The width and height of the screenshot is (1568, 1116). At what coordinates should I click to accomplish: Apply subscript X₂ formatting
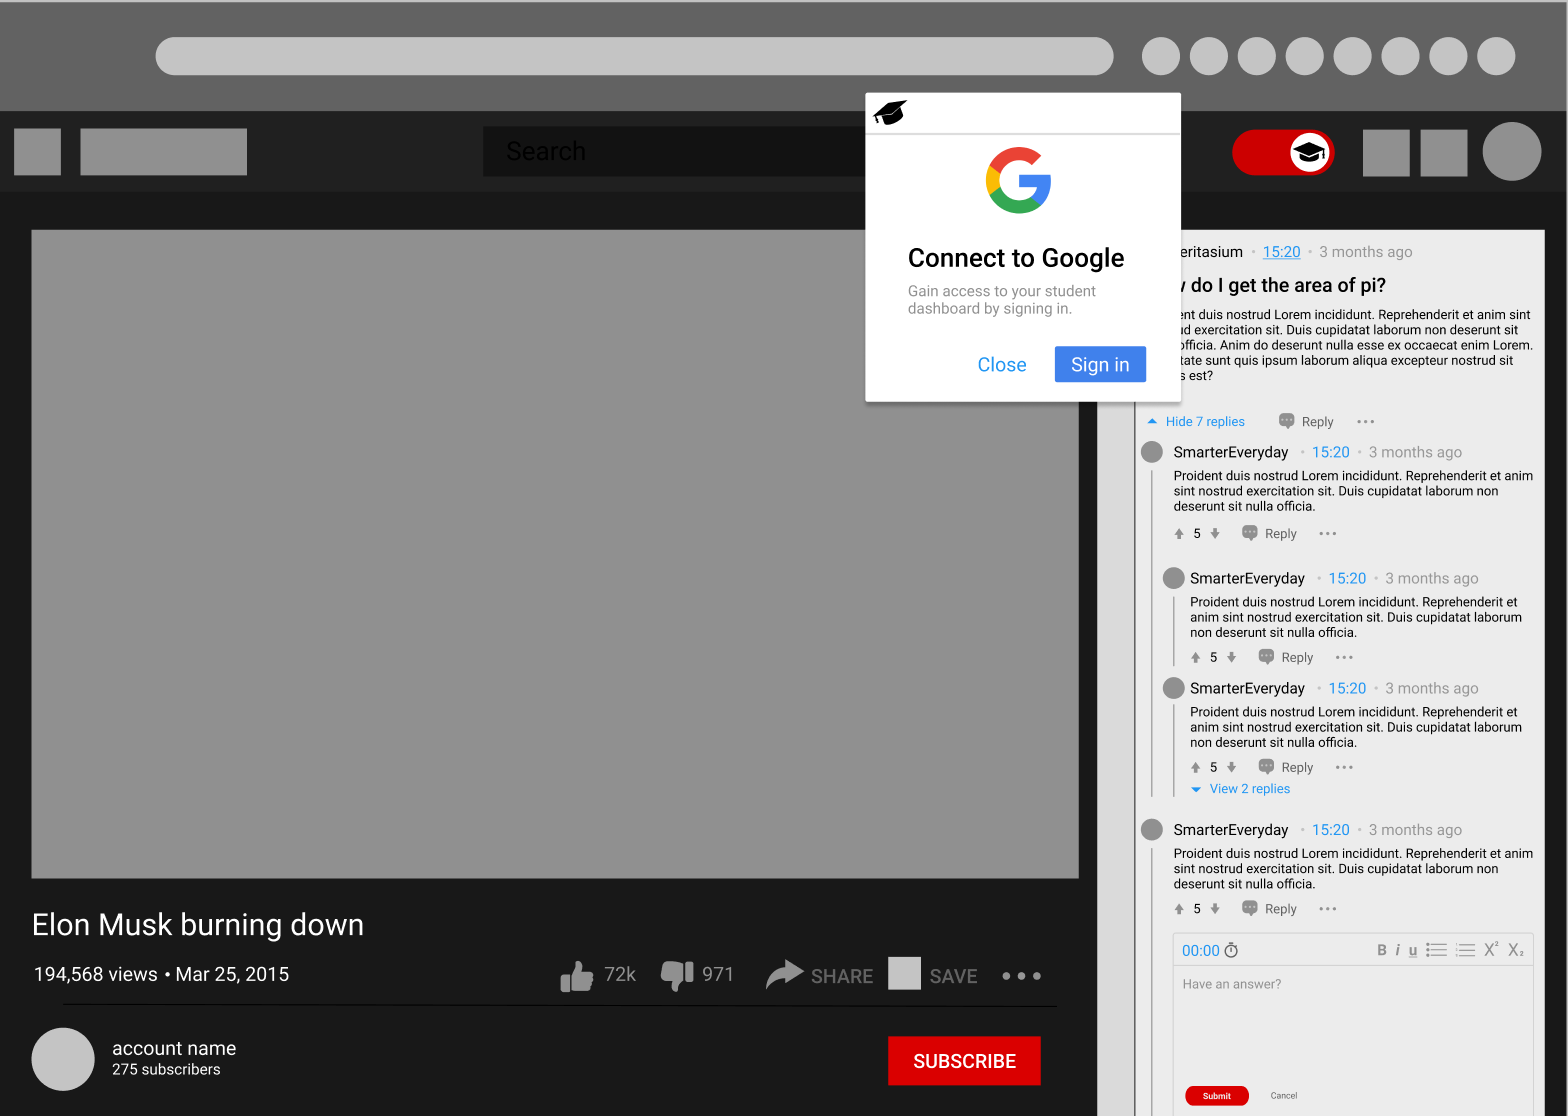(x=1516, y=950)
